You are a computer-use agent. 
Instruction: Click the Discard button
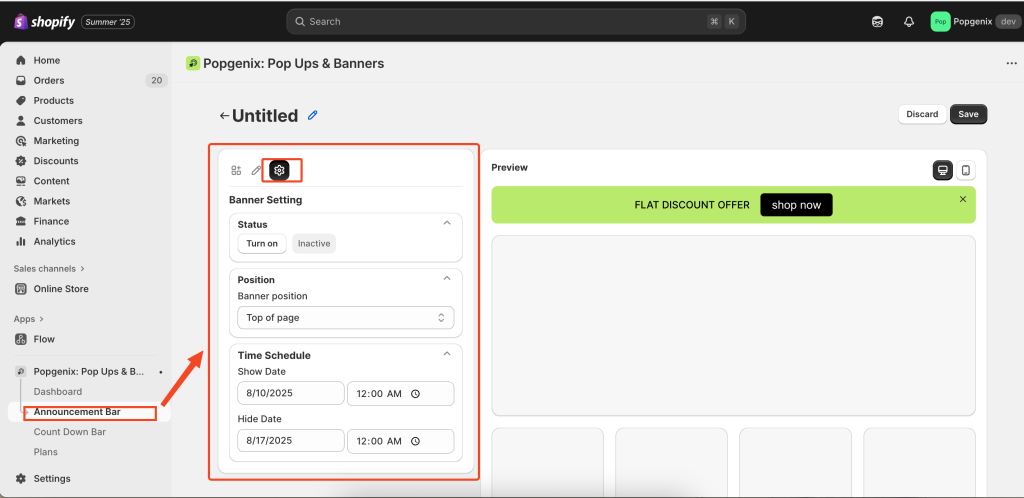(922, 114)
